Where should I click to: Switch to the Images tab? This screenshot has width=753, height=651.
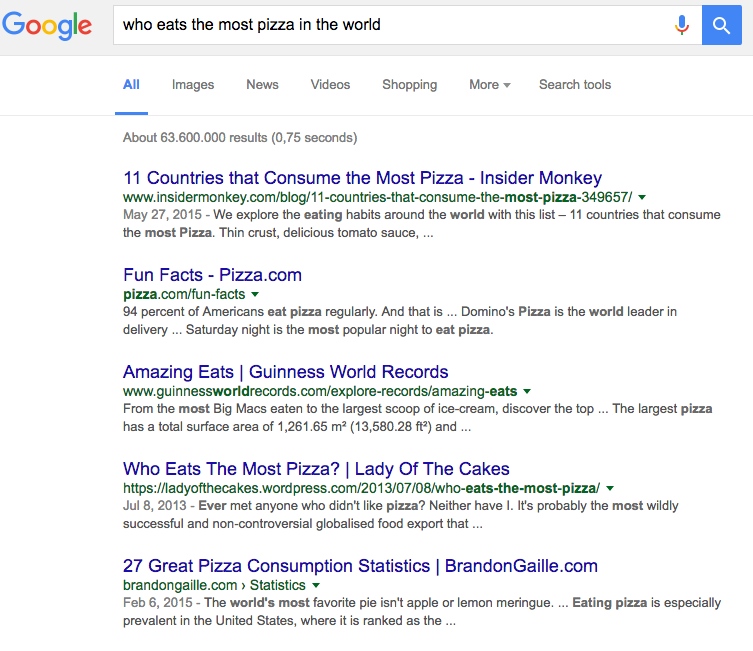(193, 84)
